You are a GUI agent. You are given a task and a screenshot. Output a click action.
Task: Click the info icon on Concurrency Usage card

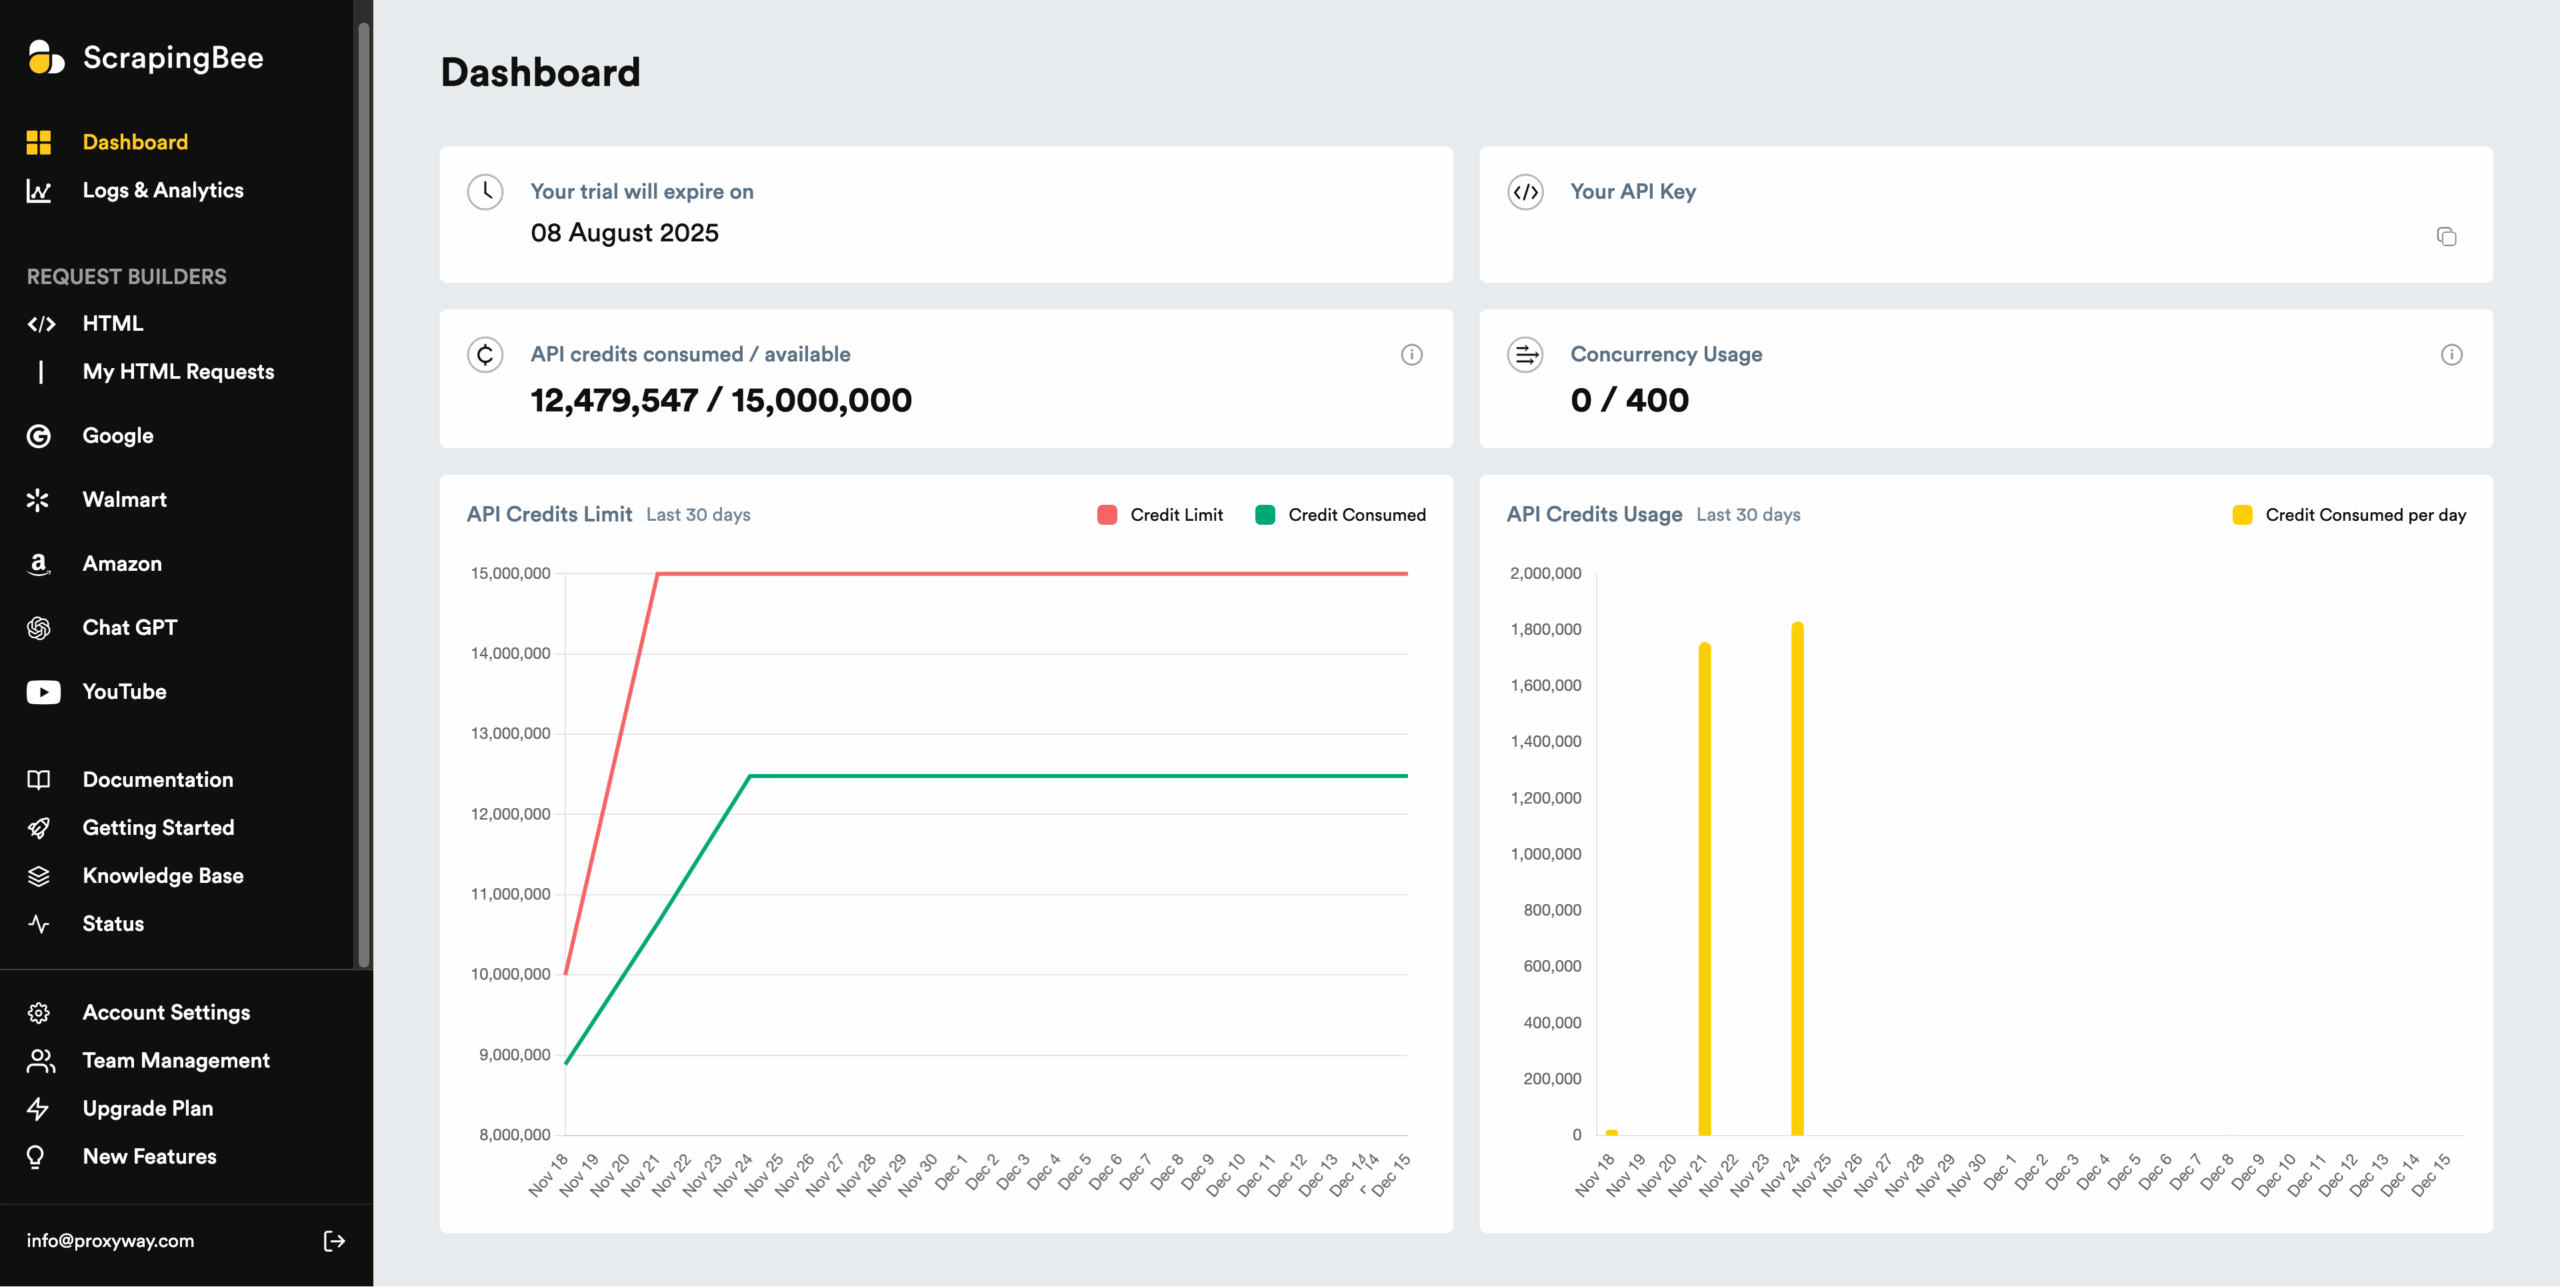2450,354
